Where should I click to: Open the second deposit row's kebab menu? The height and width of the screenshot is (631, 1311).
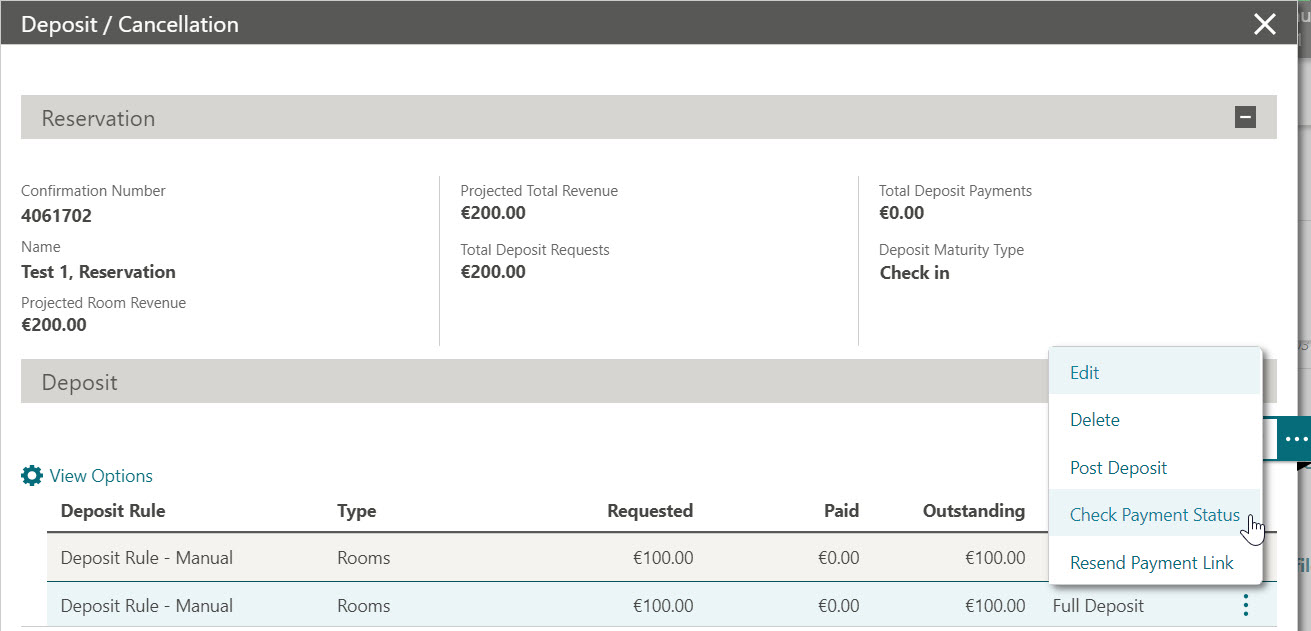pyautogui.click(x=1245, y=605)
